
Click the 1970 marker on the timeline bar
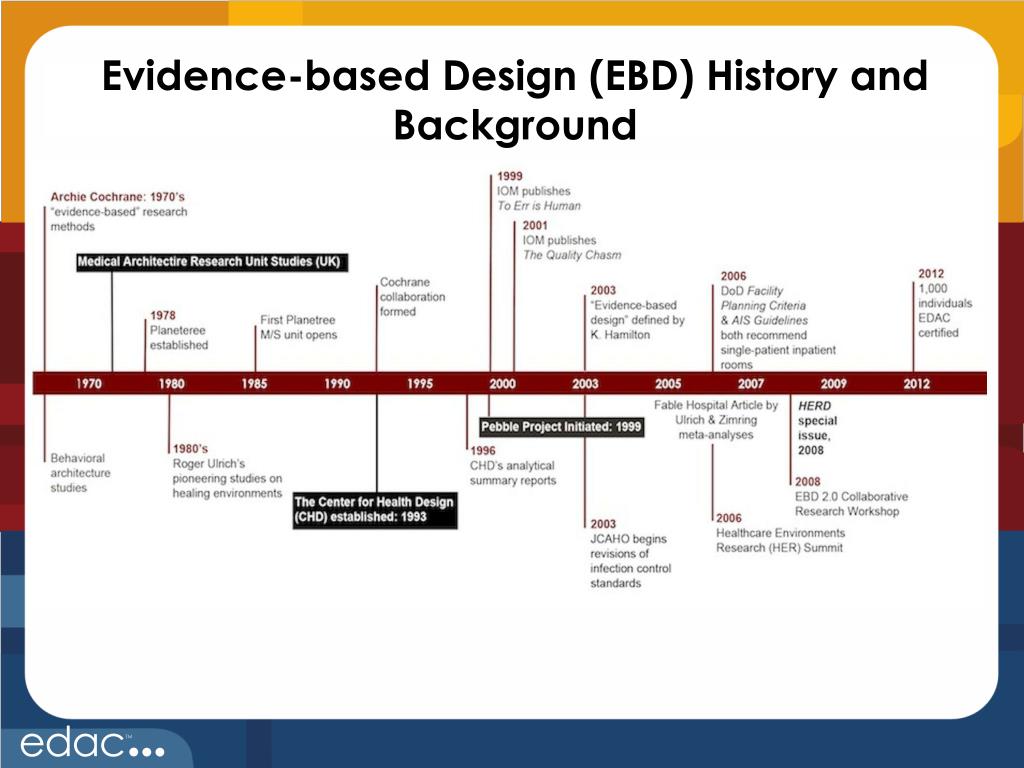pos(88,383)
